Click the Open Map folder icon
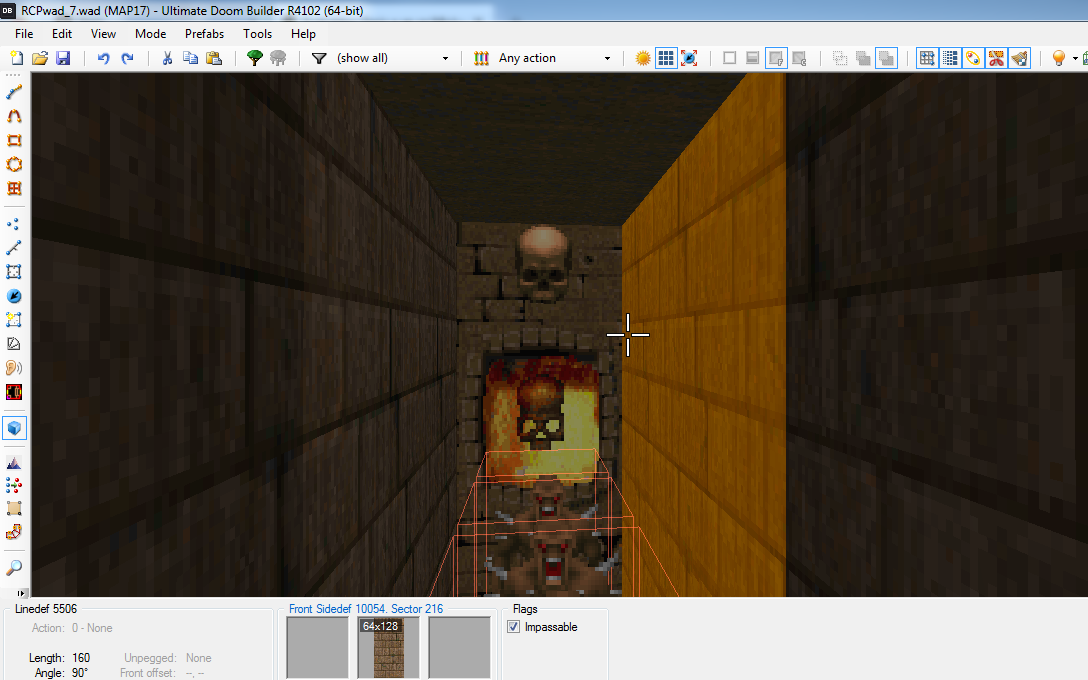This screenshot has width=1088, height=680. point(40,58)
